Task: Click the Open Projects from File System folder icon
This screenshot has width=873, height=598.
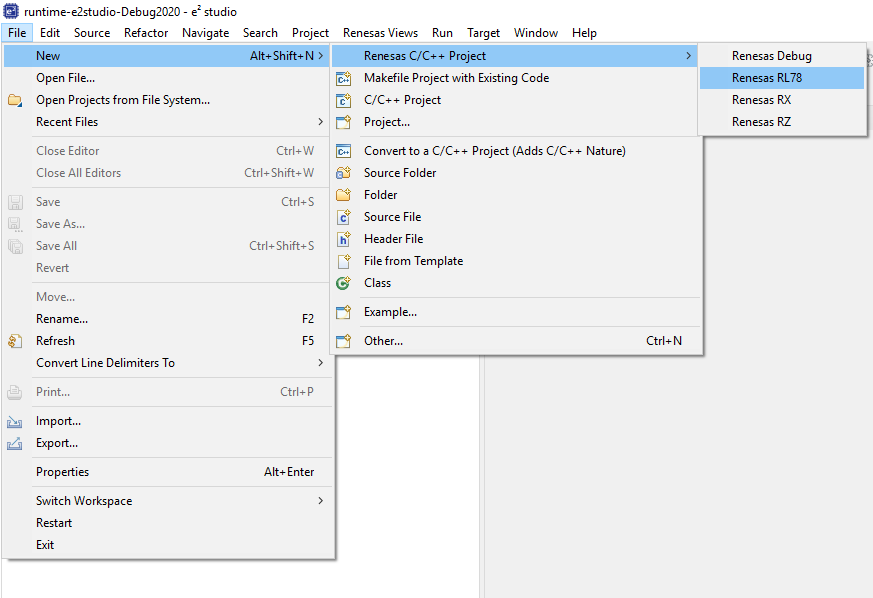Action: [15, 100]
